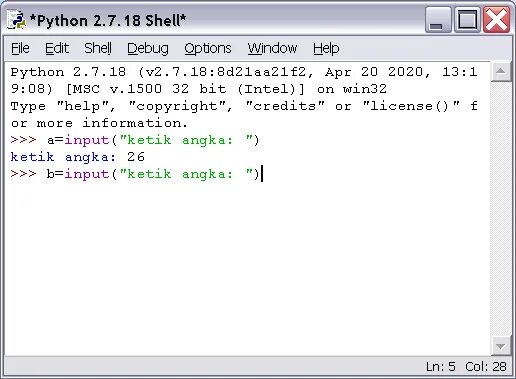Click the Python icon in title bar
516x379 pixels.
tap(16, 20)
